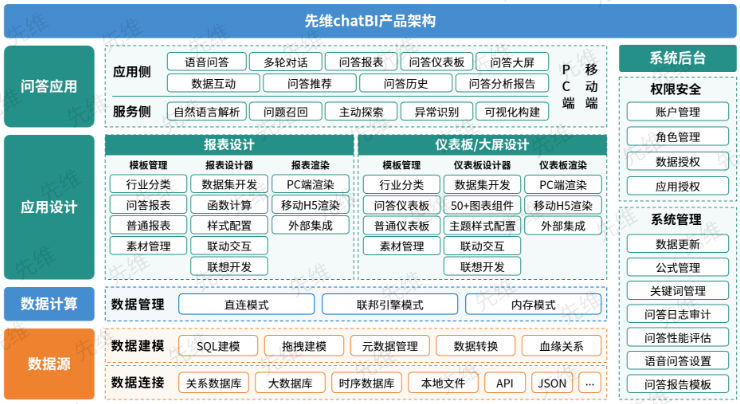
Task: Select the 问答应用 green side block
Action: pos(49,86)
